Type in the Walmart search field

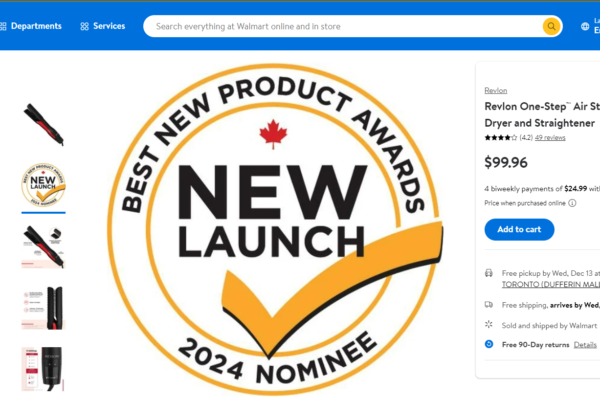click(340, 26)
